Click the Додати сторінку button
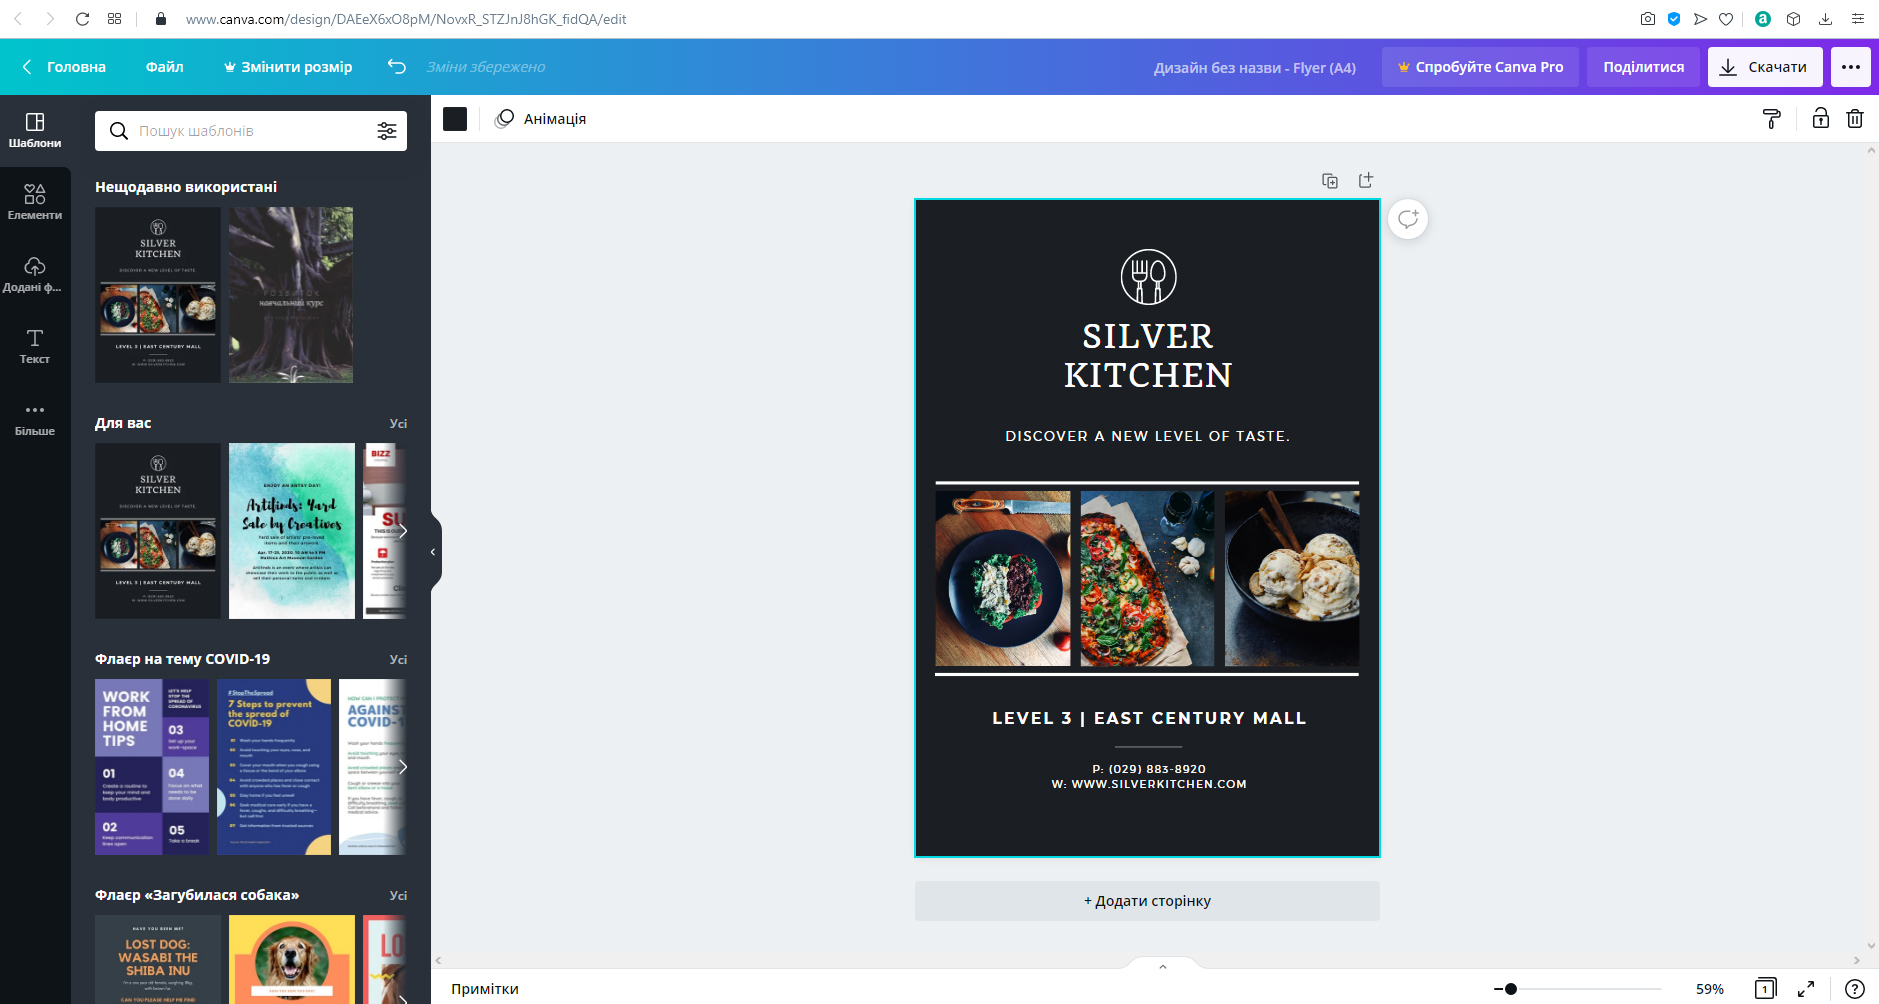Screen dimensions: 1879x1004 (1147, 901)
